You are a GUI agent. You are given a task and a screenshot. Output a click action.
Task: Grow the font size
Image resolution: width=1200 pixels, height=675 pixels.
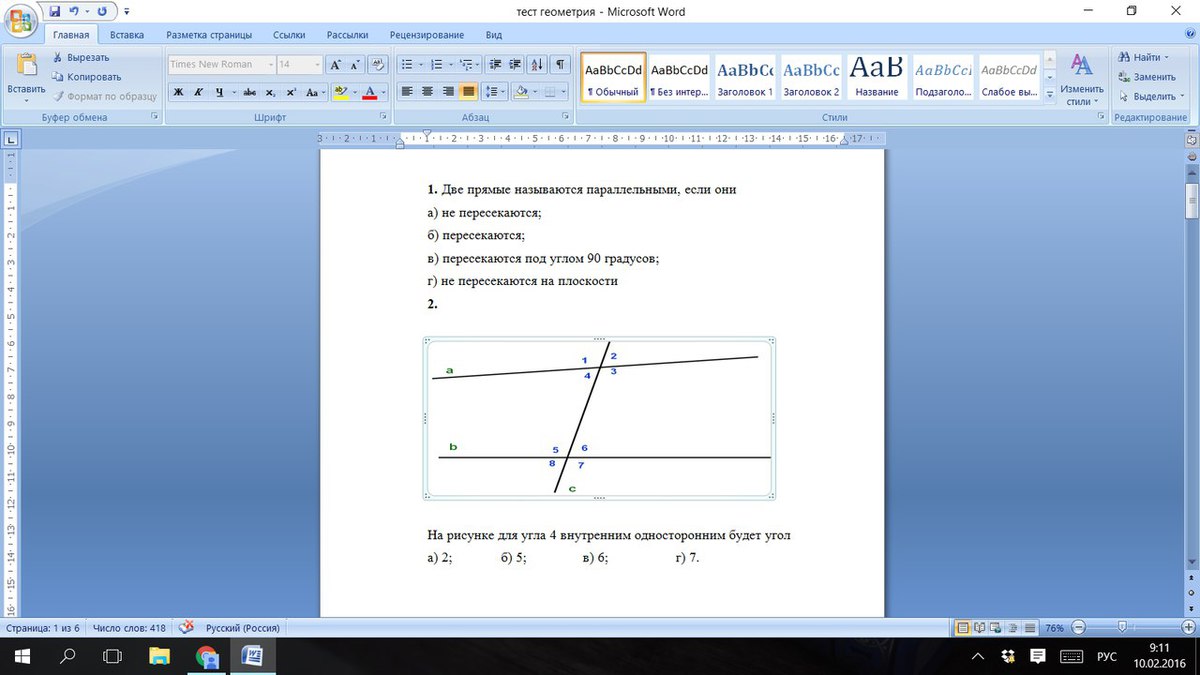336,64
